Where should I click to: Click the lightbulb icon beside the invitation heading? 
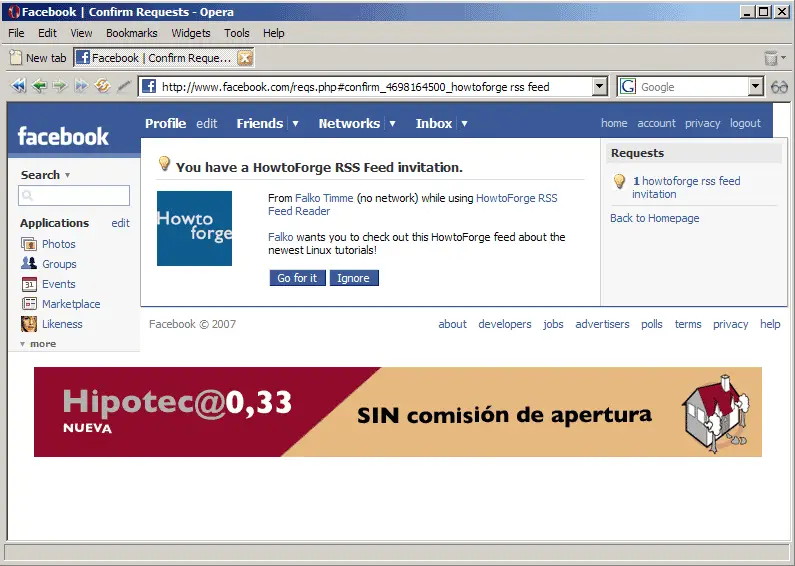tap(164, 163)
